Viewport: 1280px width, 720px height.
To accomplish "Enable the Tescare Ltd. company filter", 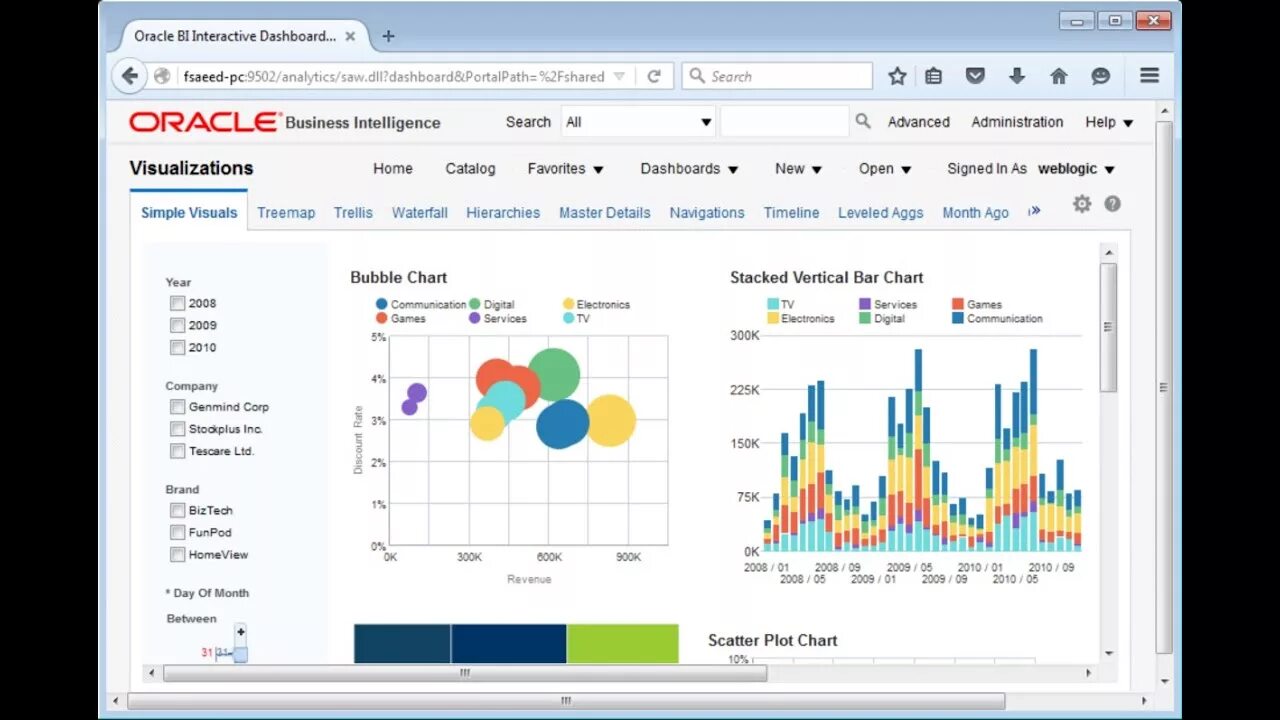I will coord(177,451).
